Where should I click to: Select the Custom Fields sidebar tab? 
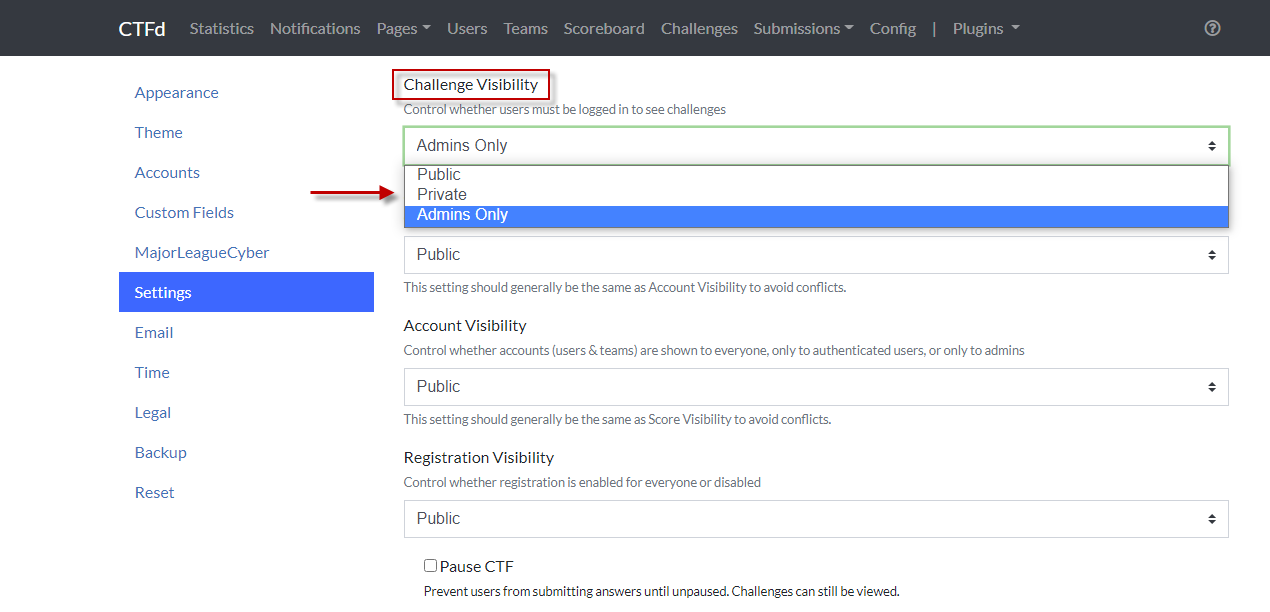pyautogui.click(x=184, y=213)
